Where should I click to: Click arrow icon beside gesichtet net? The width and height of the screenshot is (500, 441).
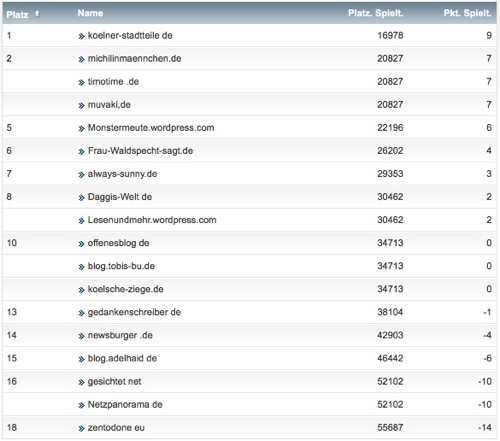point(81,382)
